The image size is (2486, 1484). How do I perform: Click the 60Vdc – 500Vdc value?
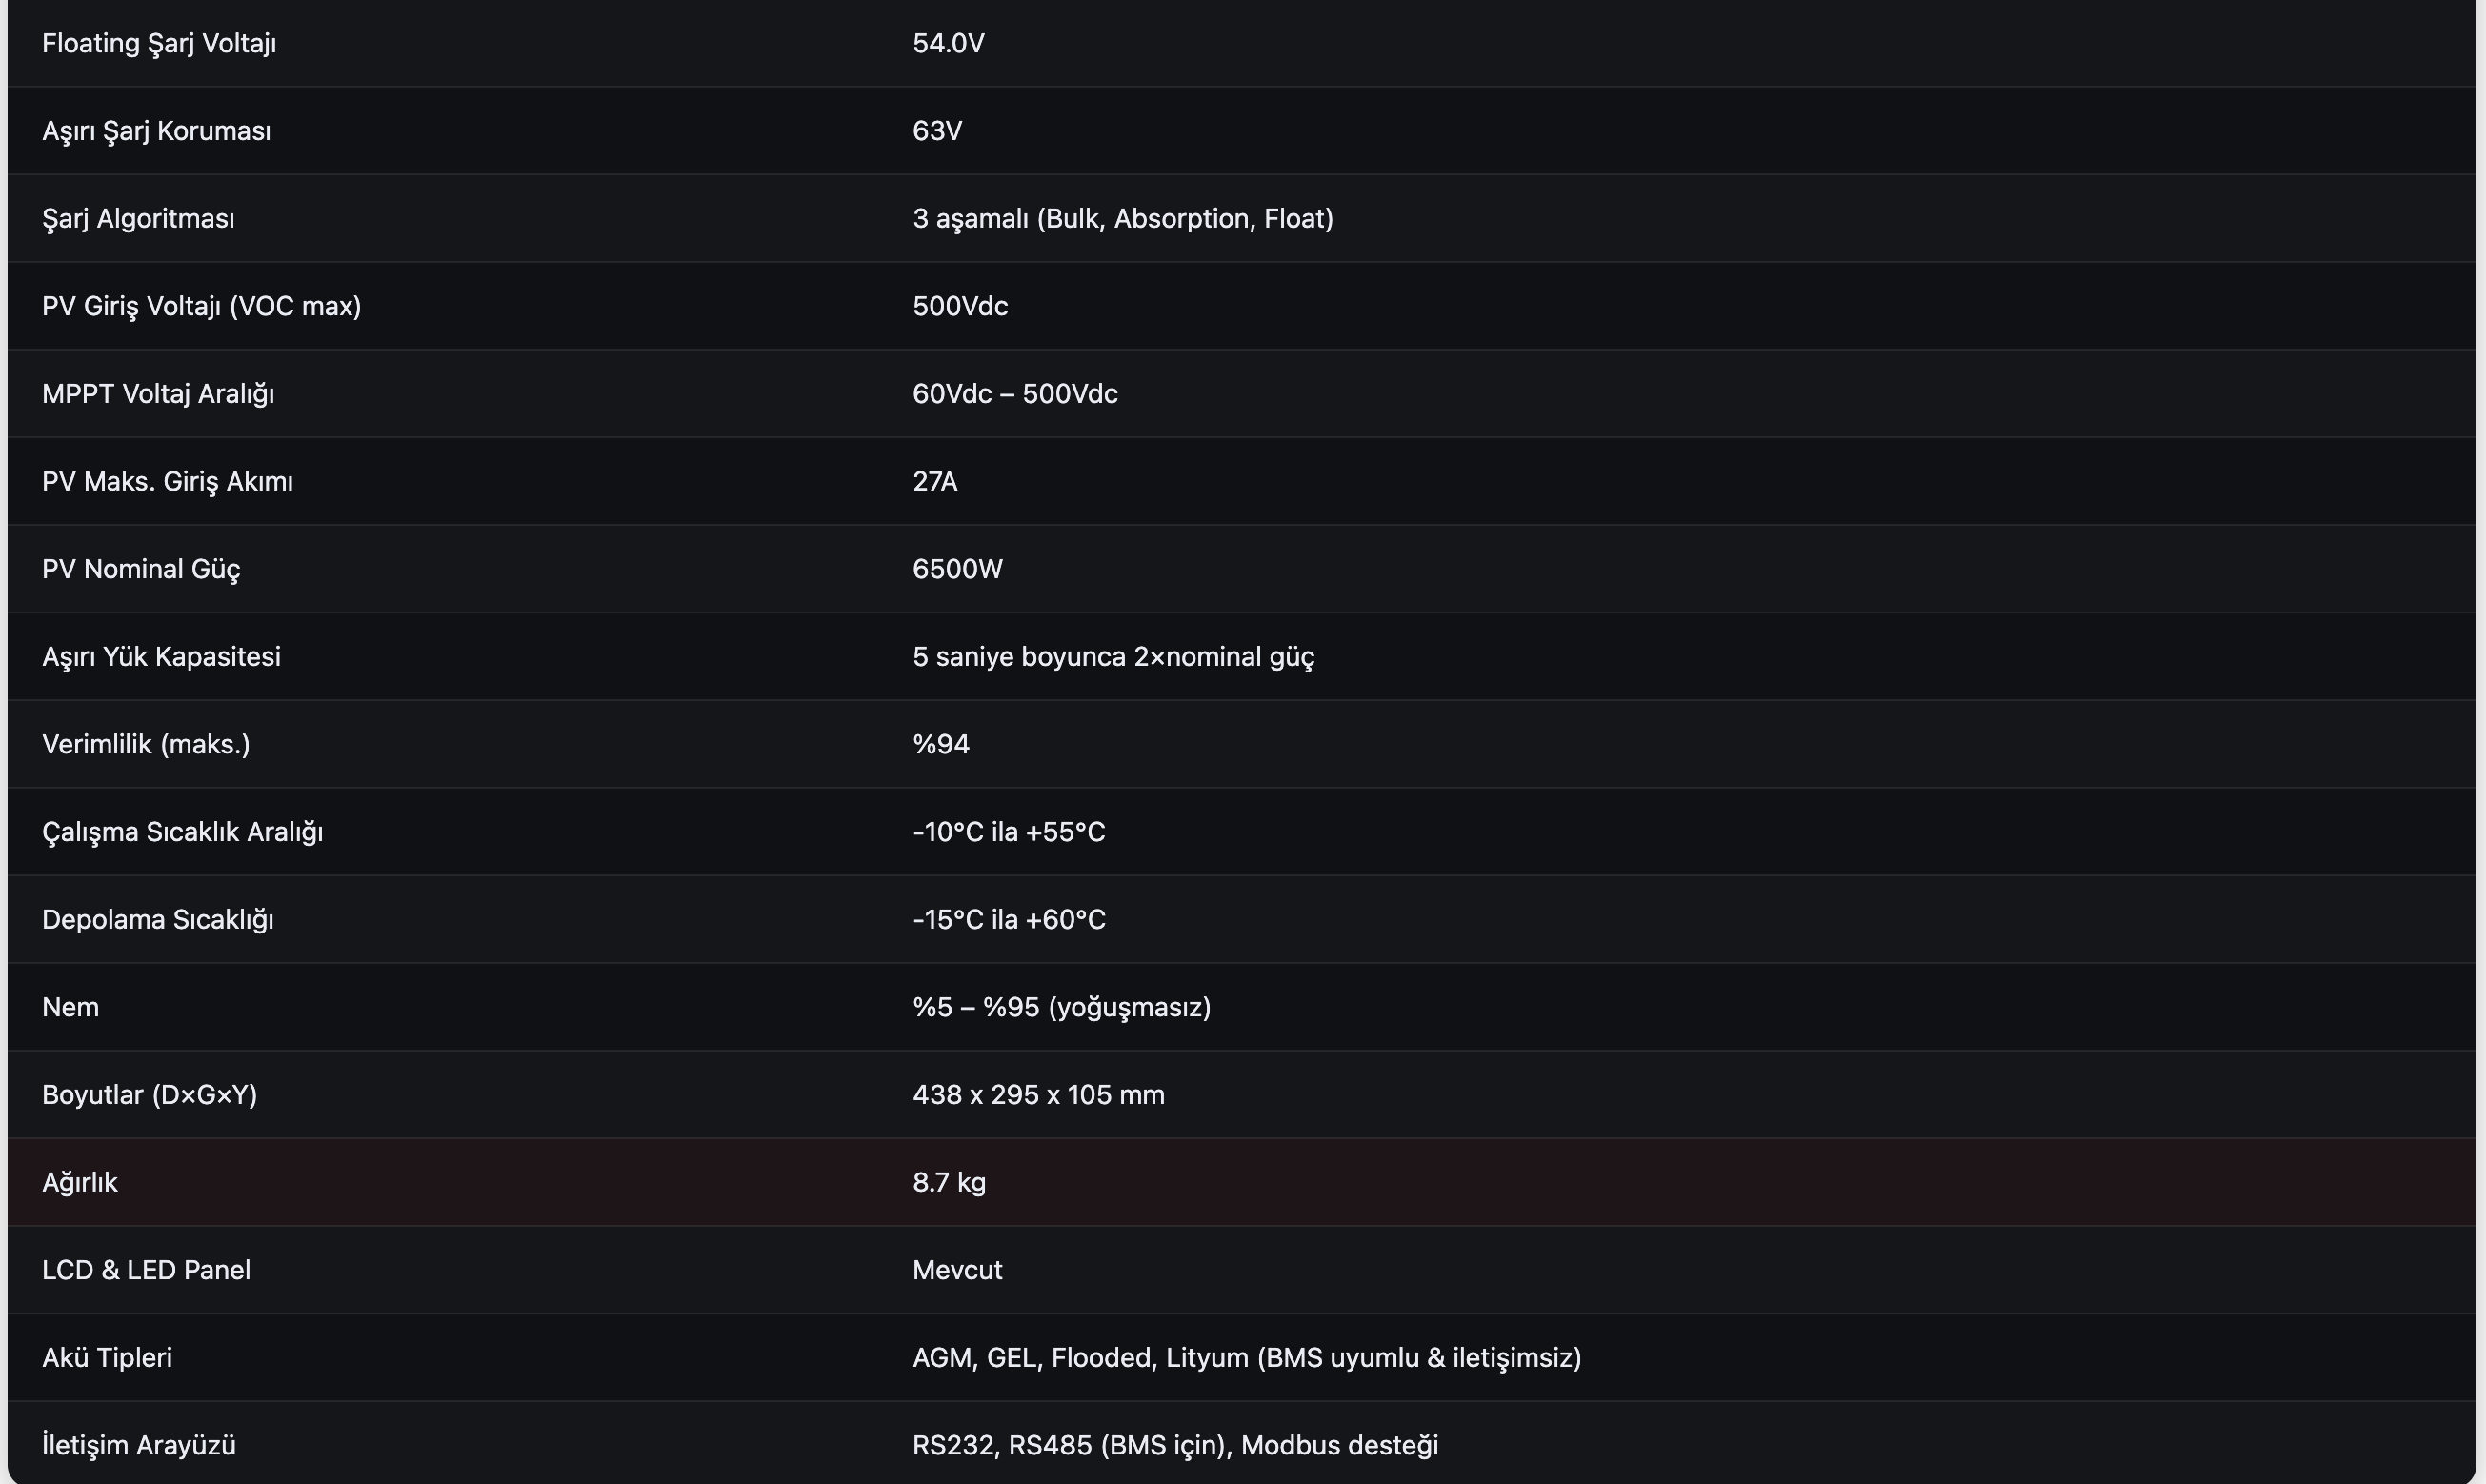[x=1014, y=394]
